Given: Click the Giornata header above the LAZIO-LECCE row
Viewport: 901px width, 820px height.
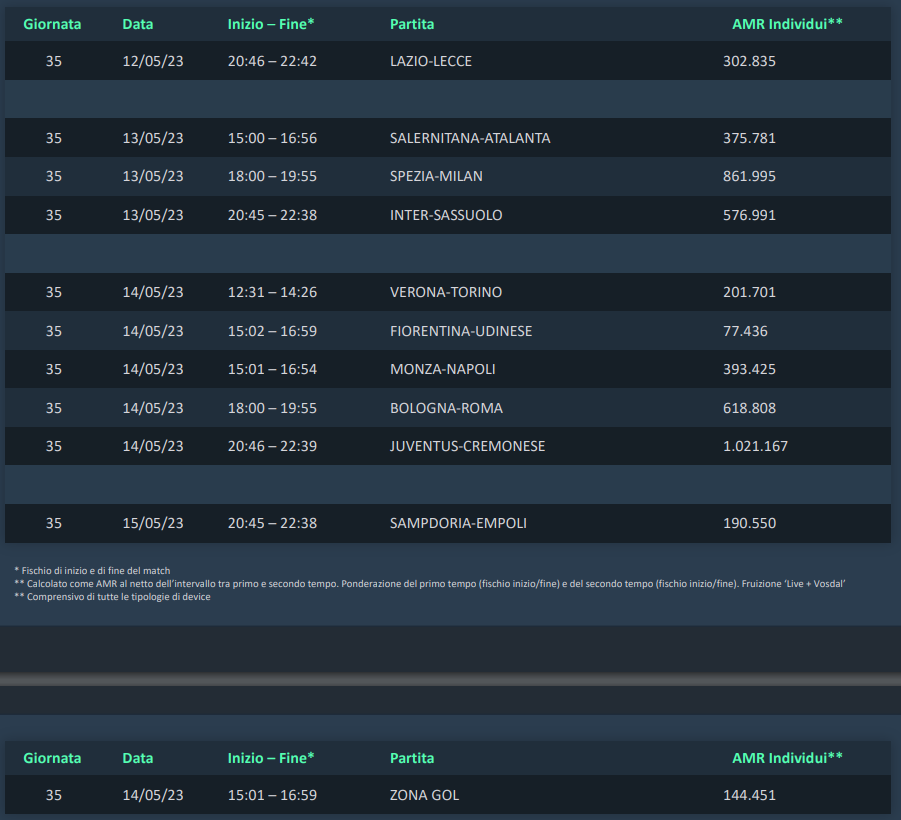Looking at the screenshot, I should click(x=52, y=24).
